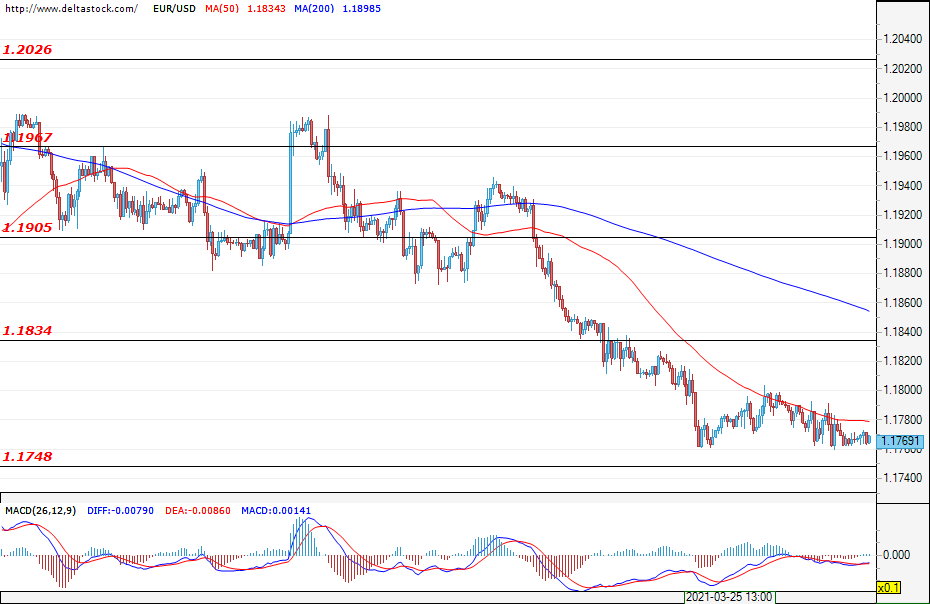Click the 1.18000 price axis tick
Image resolution: width=930 pixels, height=604 pixels.
point(902,390)
